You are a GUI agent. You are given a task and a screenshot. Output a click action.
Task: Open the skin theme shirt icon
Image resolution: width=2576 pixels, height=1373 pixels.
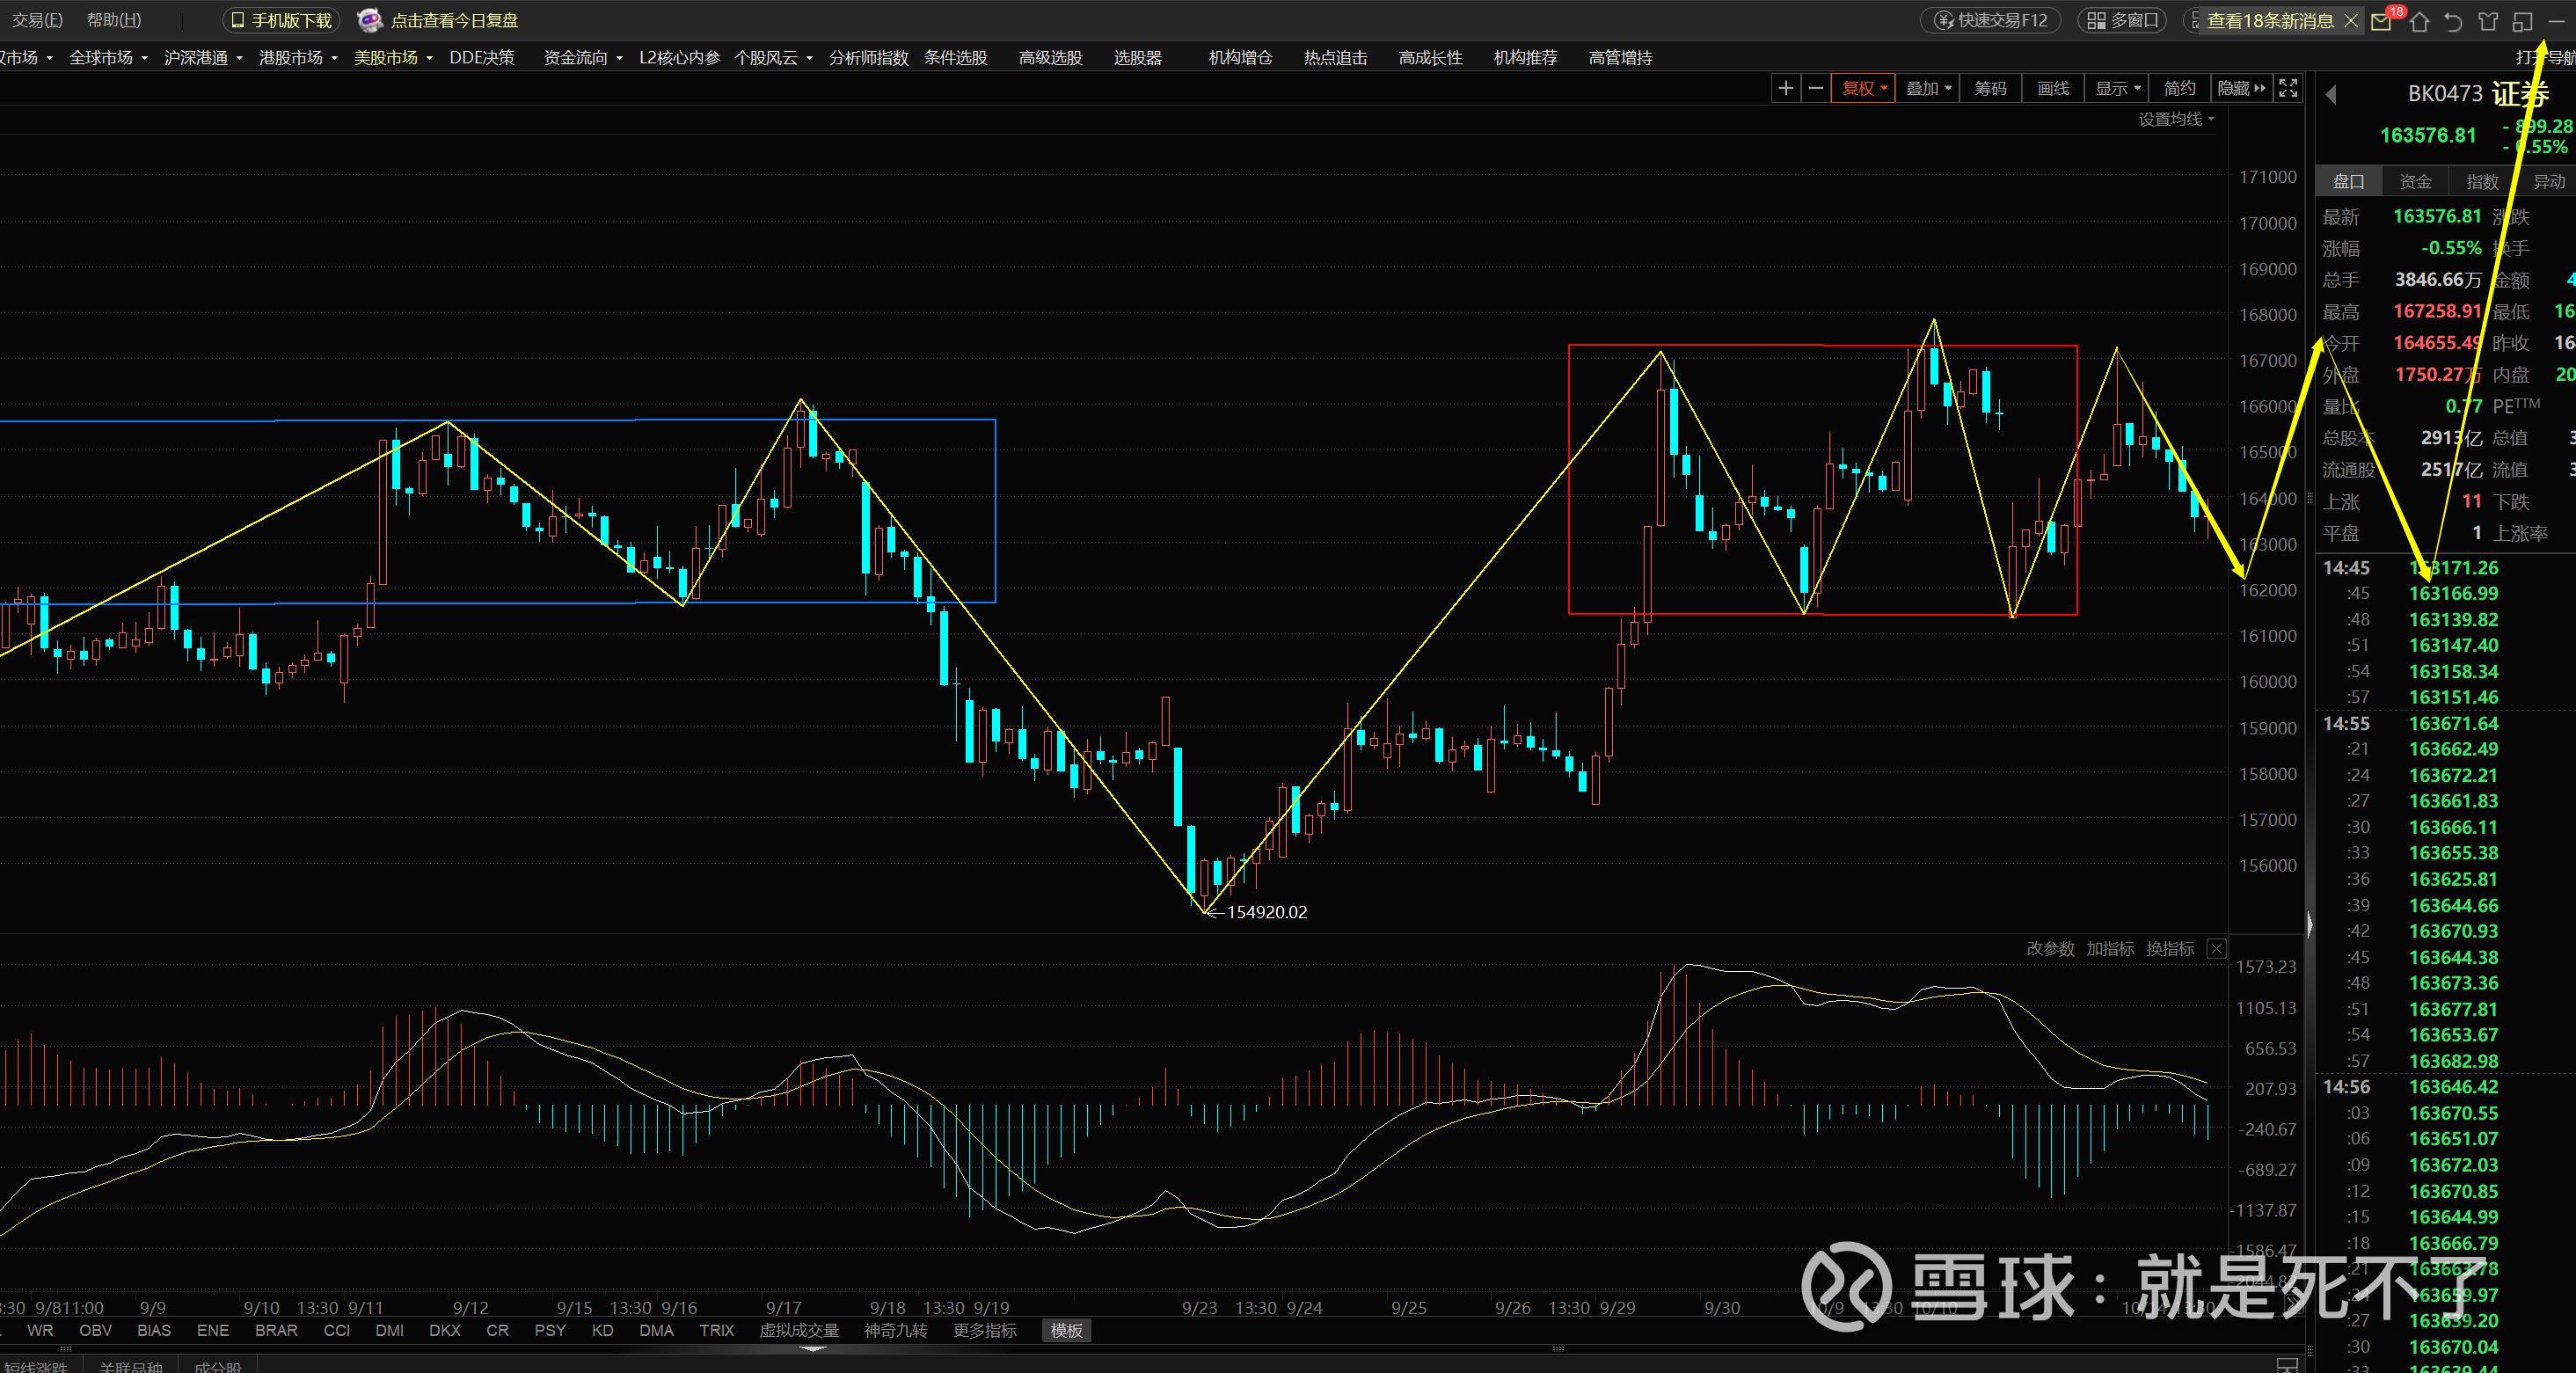[2488, 22]
